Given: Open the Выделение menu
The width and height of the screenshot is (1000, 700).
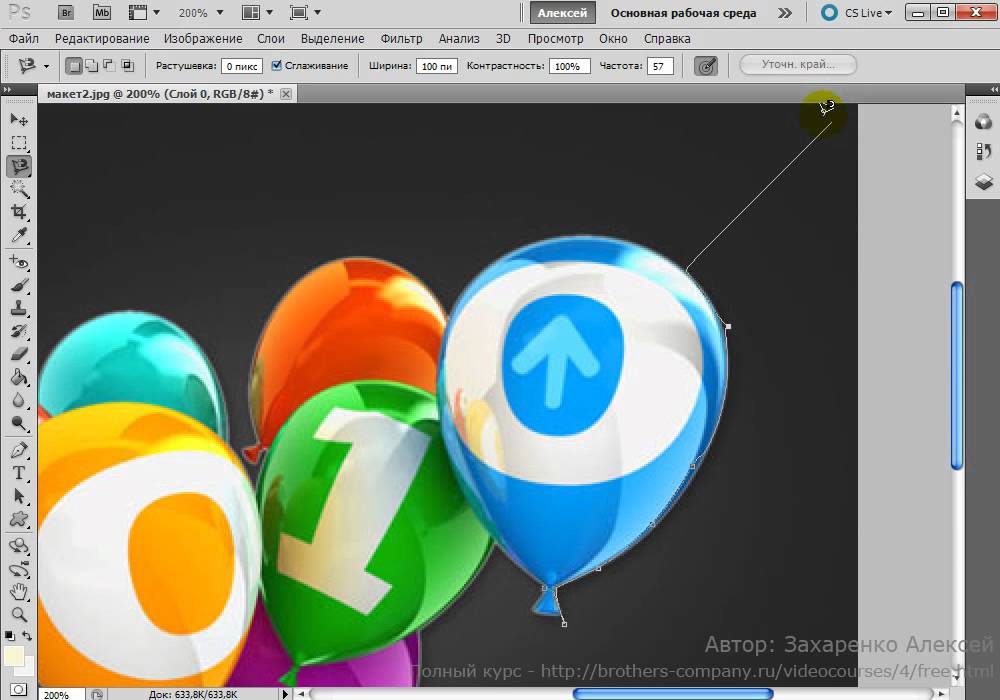Looking at the screenshot, I should pyautogui.click(x=332, y=39).
